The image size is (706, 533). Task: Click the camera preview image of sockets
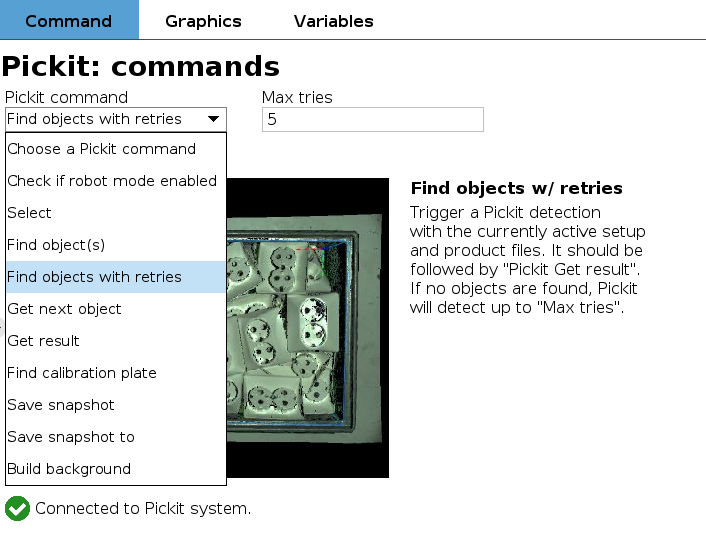coord(308,328)
